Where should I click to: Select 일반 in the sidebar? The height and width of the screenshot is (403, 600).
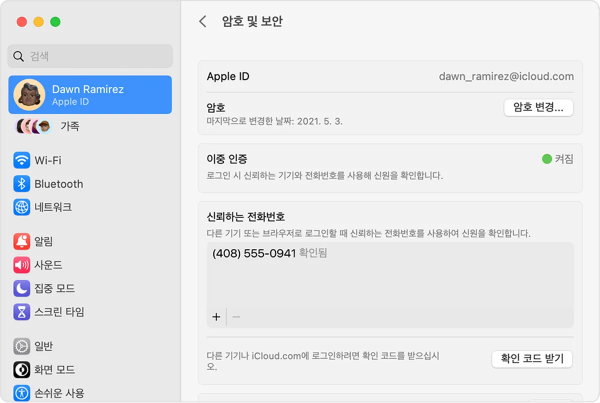pos(44,346)
